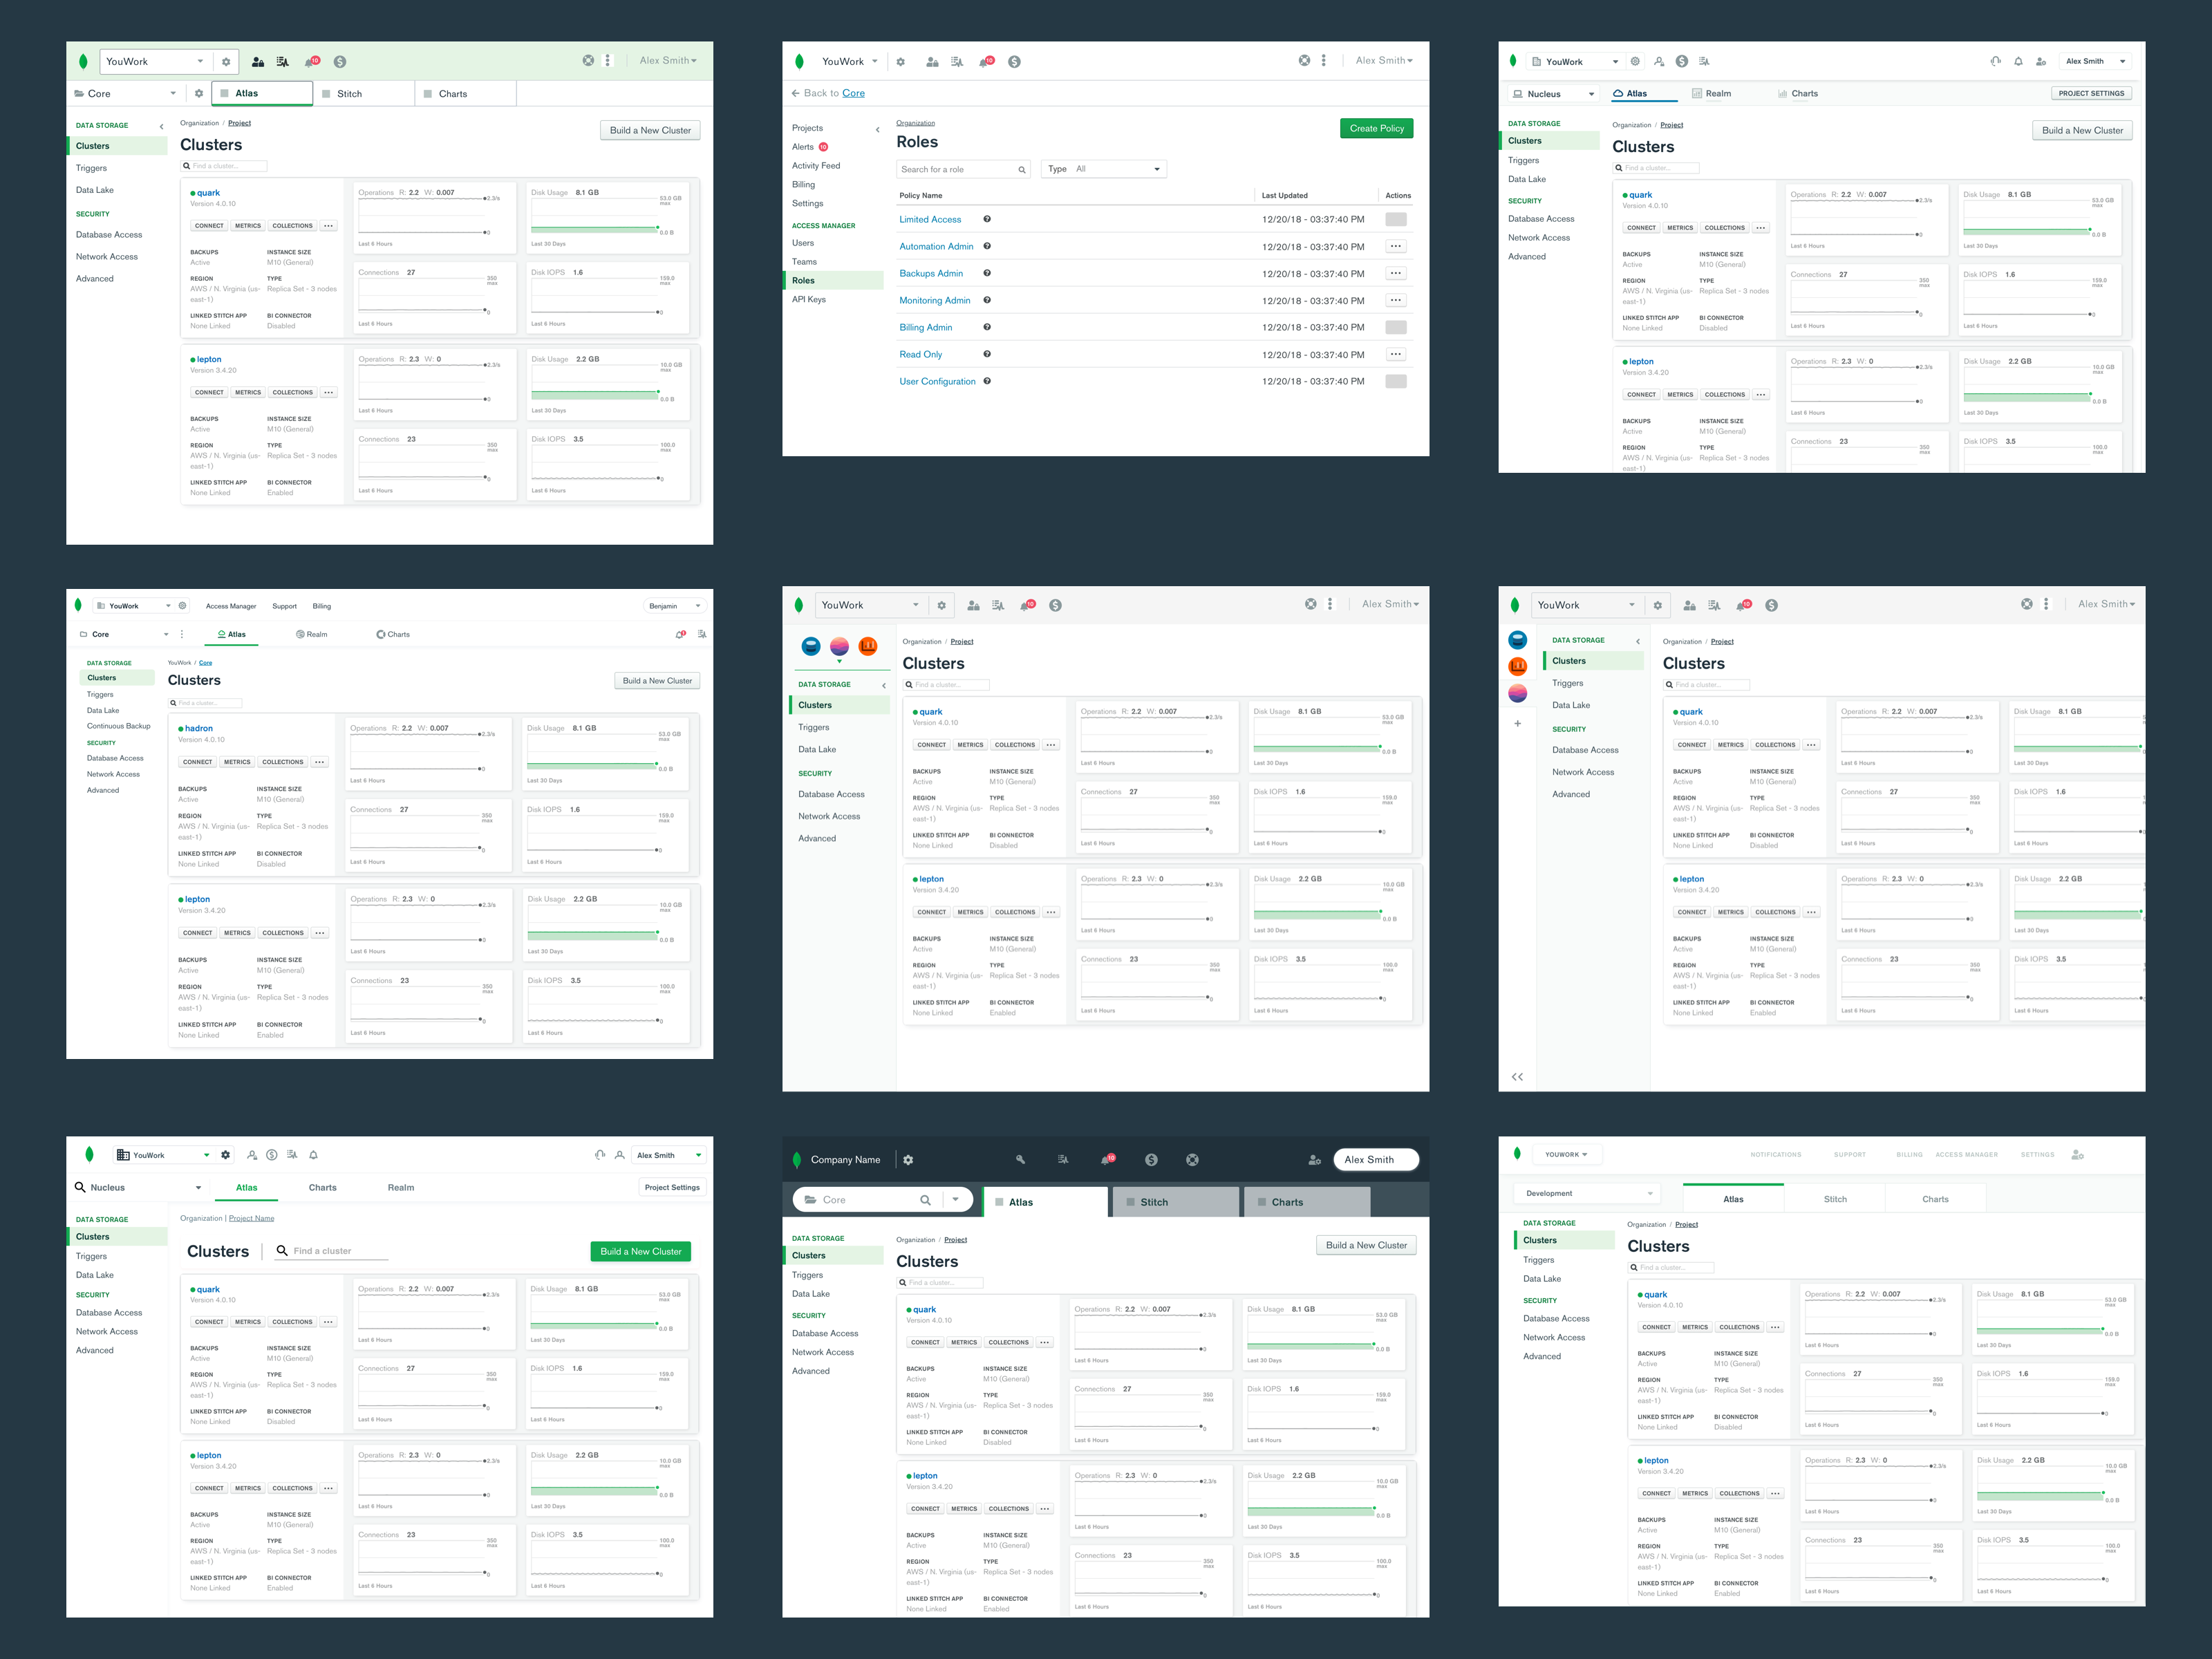Click the key icon in the dark header

1021,1160
